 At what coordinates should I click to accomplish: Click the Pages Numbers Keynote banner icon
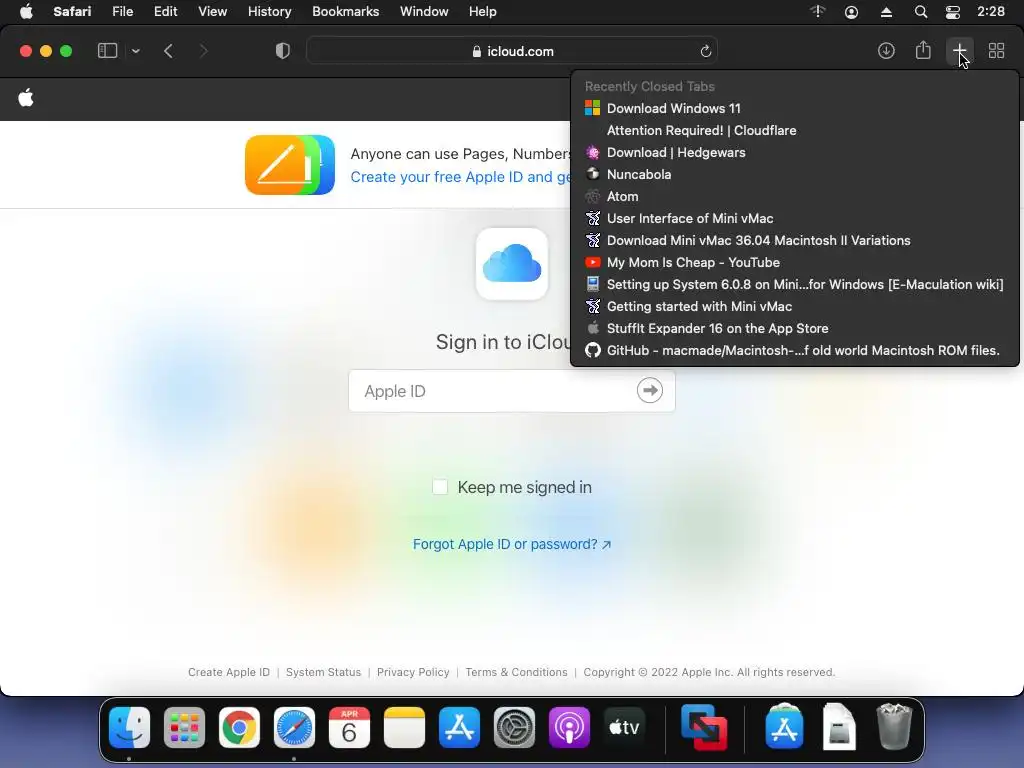(290, 165)
